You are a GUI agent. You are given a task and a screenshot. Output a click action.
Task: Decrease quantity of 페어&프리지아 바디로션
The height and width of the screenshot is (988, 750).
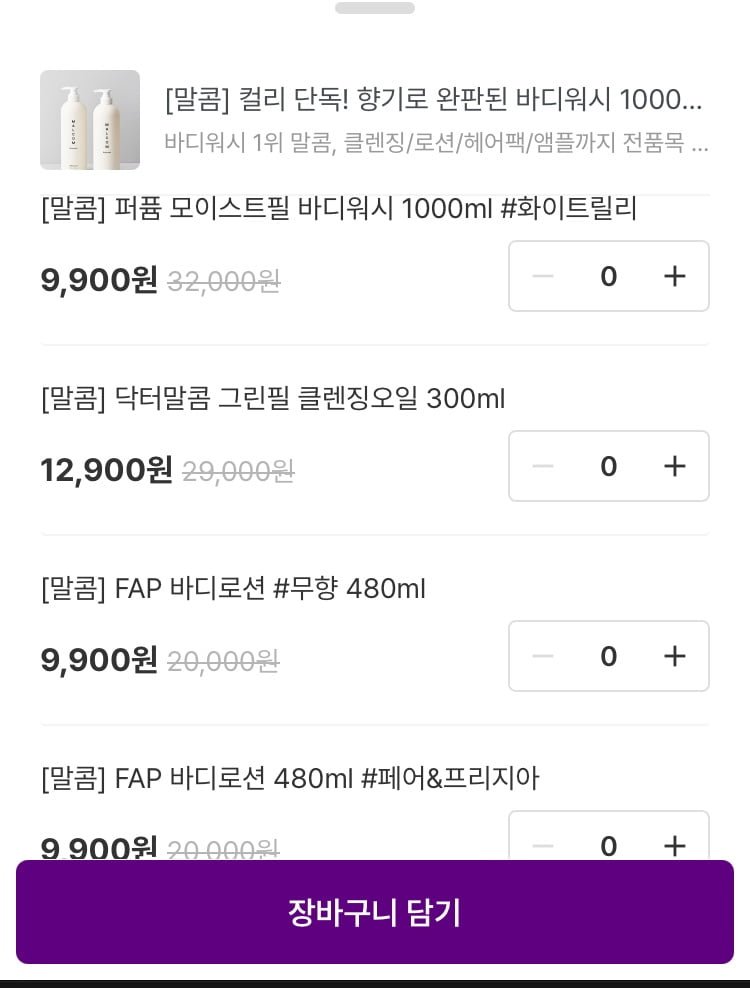click(543, 845)
